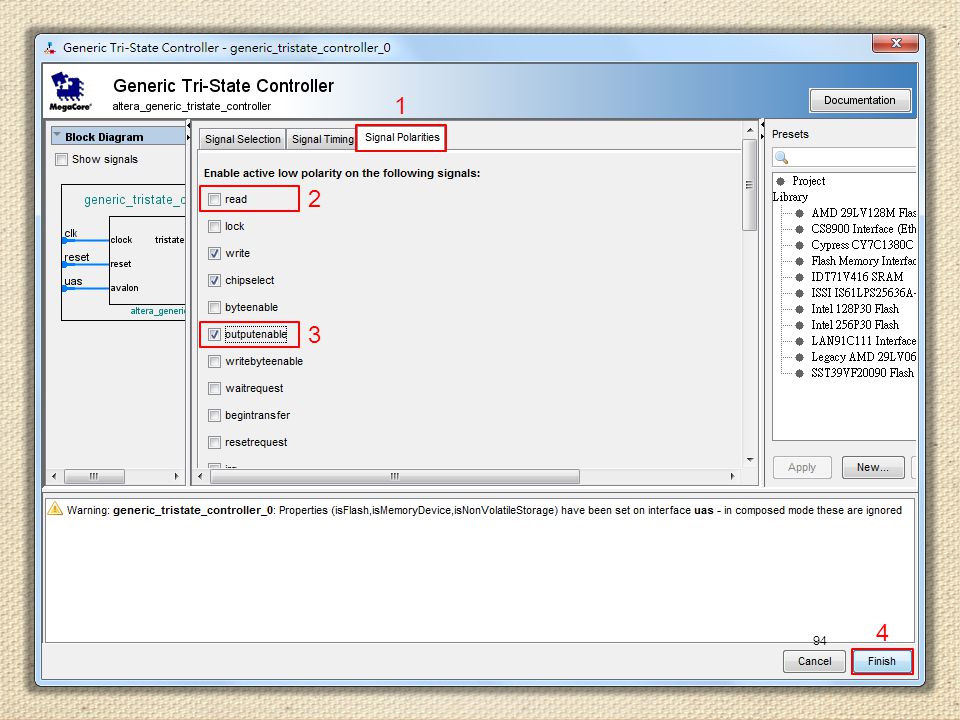
Task: Check the writebyteenable checkbox
Action: [214, 361]
